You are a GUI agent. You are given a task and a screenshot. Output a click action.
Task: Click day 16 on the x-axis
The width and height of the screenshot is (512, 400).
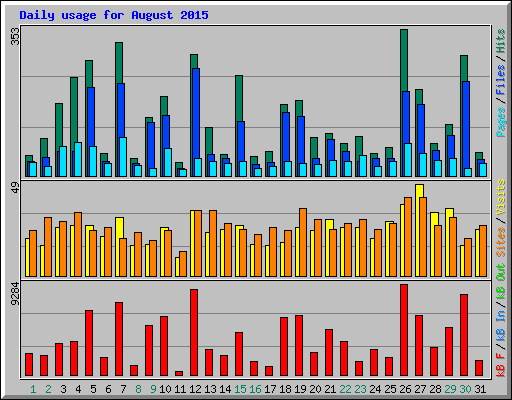click(x=255, y=389)
